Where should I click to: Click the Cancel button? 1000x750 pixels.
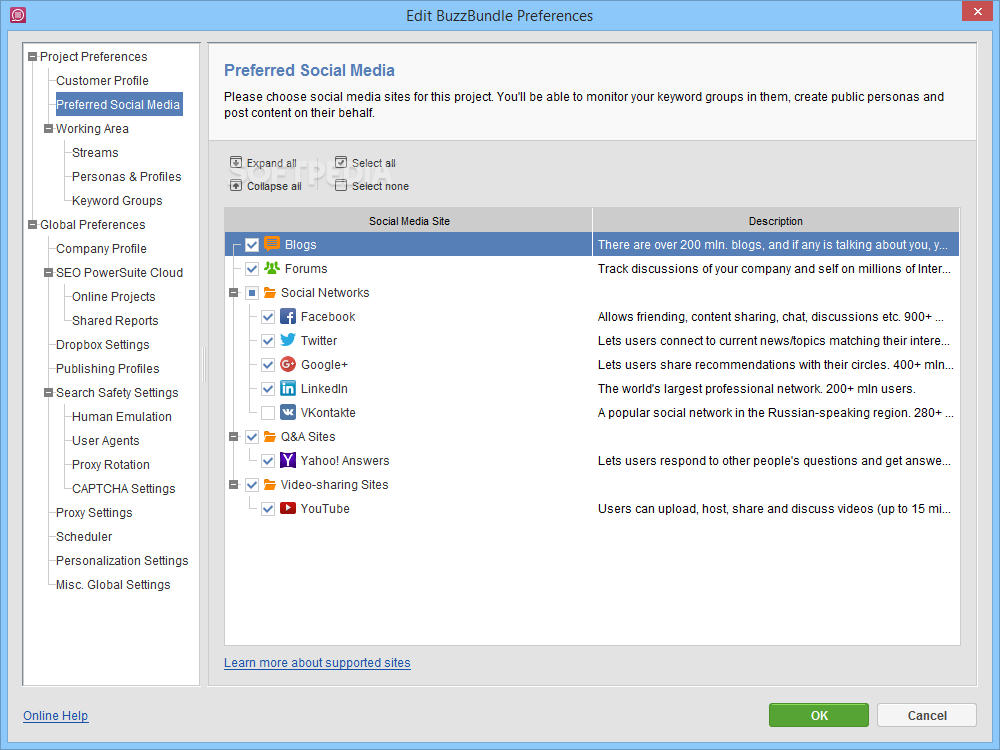pyautogui.click(x=927, y=715)
